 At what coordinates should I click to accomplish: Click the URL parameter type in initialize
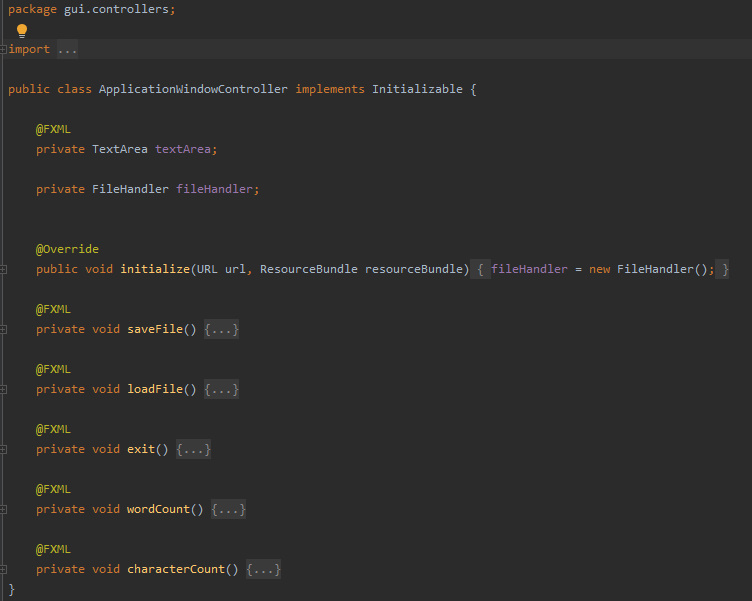[207, 269]
